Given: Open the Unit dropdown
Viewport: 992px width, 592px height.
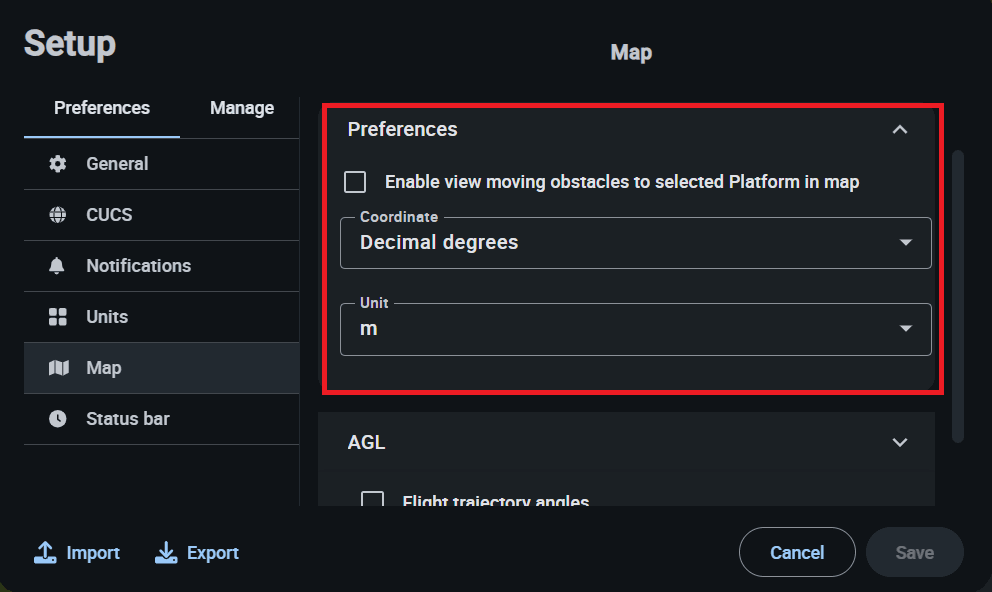Looking at the screenshot, I should [x=635, y=329].
